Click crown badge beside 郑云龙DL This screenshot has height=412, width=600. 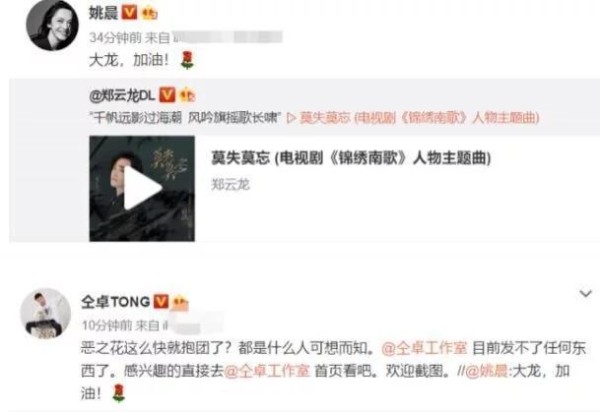[187, 95]
